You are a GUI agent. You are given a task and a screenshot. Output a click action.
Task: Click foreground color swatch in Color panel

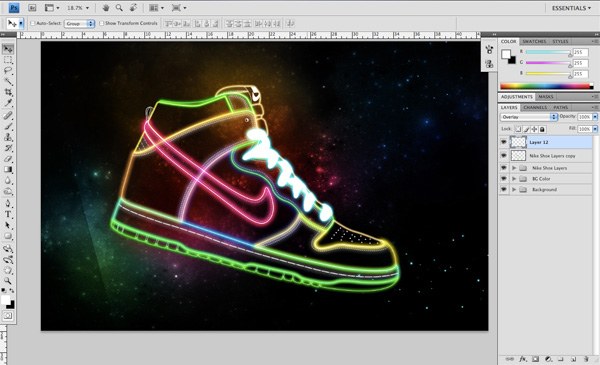pos(506,54)
